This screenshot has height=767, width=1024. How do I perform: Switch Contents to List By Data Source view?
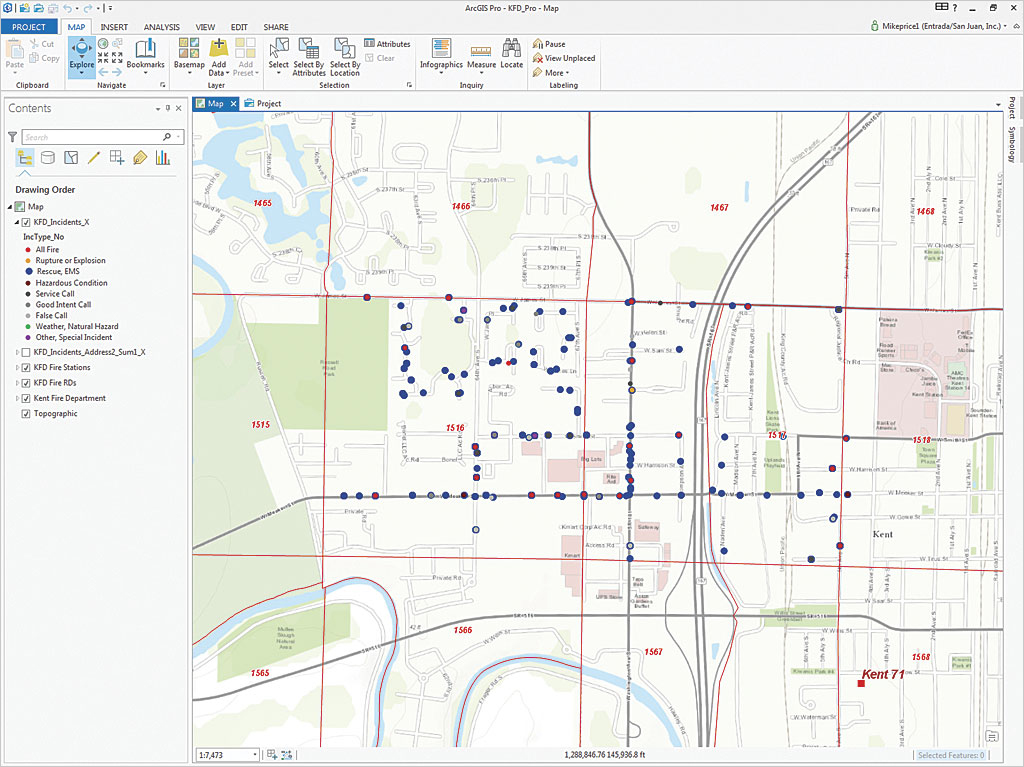pos(46,157)
